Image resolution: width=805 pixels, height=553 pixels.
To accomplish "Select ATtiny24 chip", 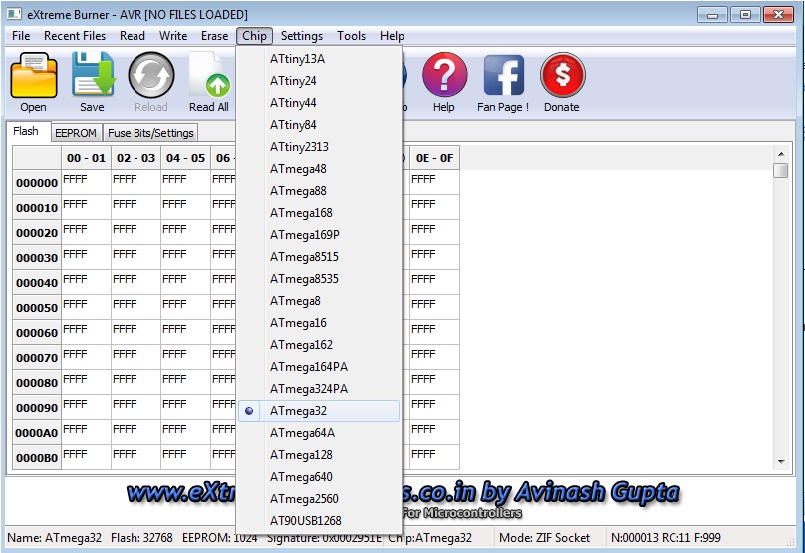I will click(319, 81).
